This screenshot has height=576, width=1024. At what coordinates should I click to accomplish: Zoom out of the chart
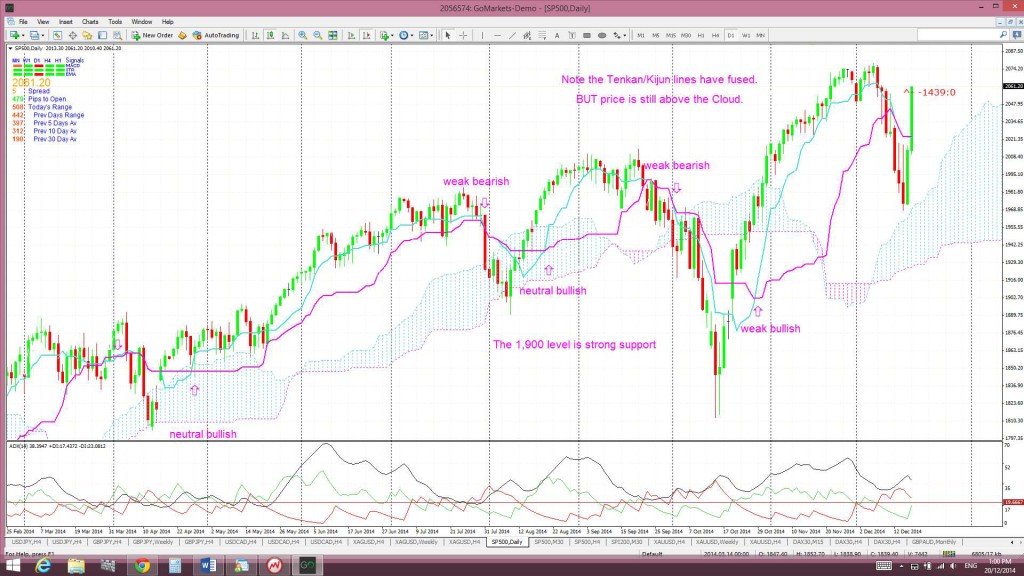click(317, 35)
